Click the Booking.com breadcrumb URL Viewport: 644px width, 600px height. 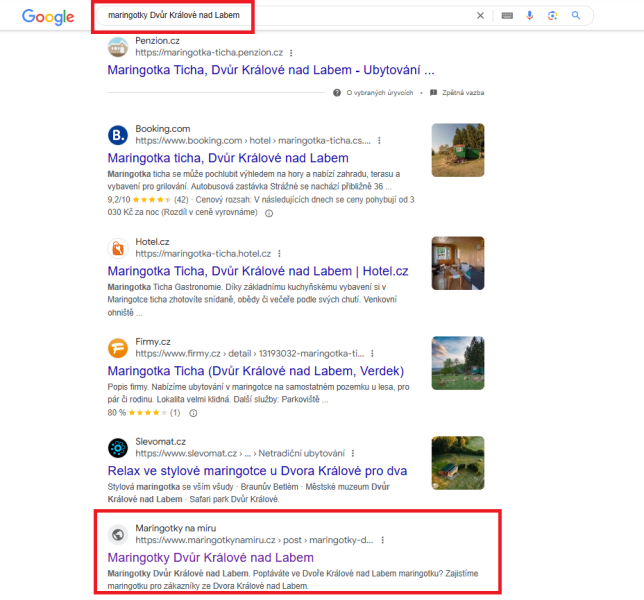(253, 141)
